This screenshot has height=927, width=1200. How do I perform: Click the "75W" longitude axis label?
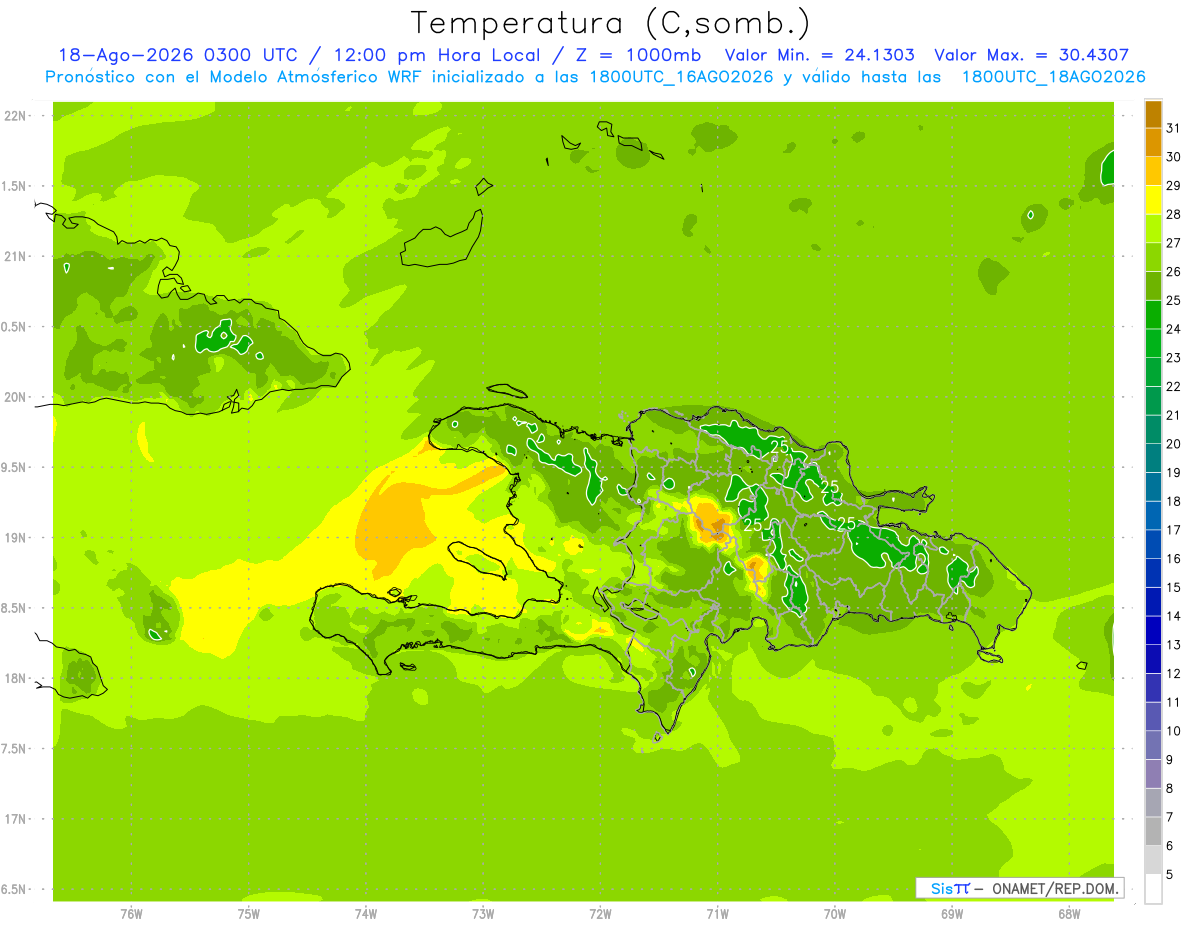tap(249, 915)
